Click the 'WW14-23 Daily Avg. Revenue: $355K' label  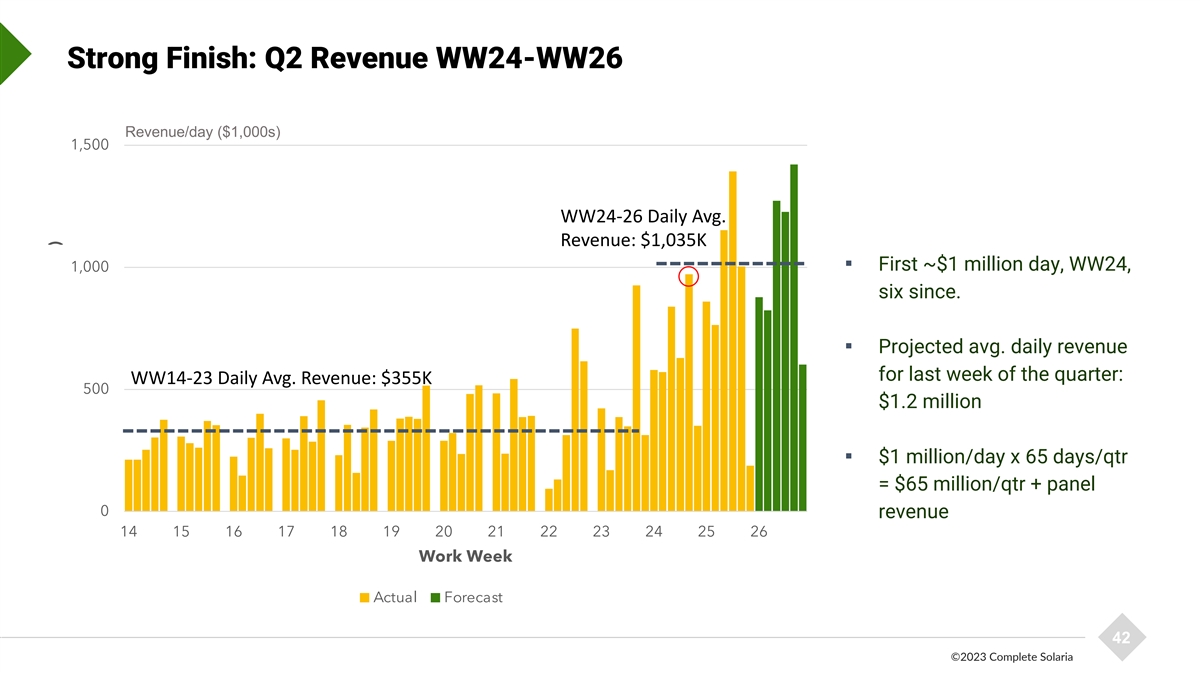[x=281, y=377]
